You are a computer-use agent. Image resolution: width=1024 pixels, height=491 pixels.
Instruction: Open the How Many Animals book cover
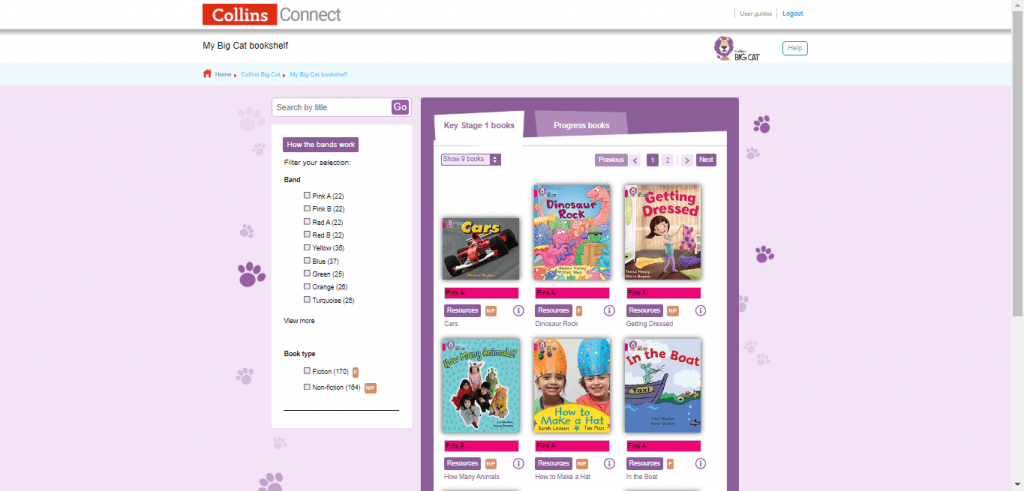click(481, 385)
